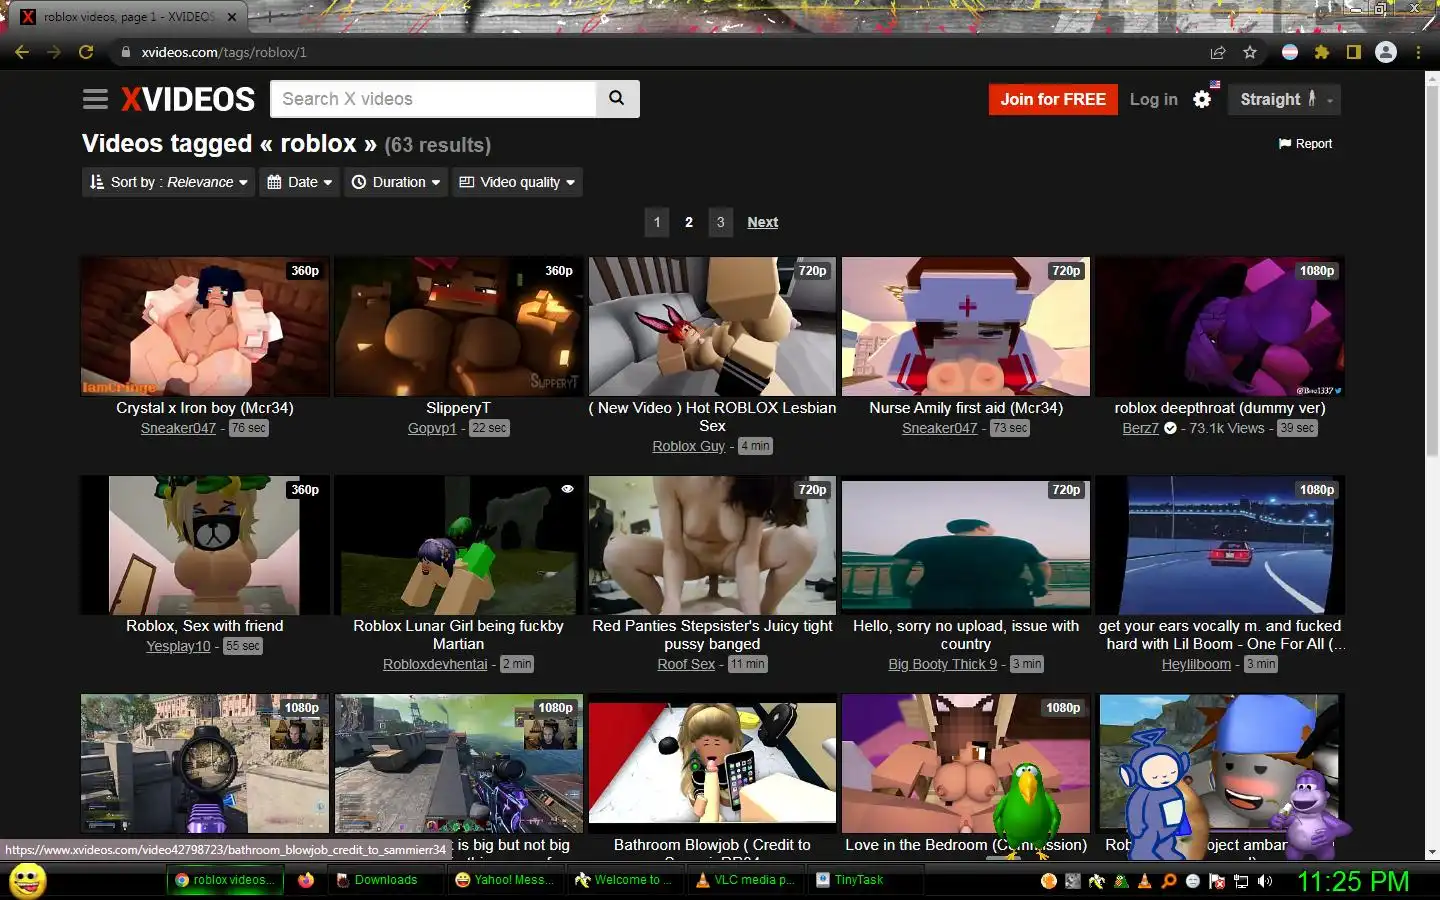Image resolution: width=1440 pixels, height=900 pixels.
Task: Open the Date filter dropdown
Action: pos(299,182)
